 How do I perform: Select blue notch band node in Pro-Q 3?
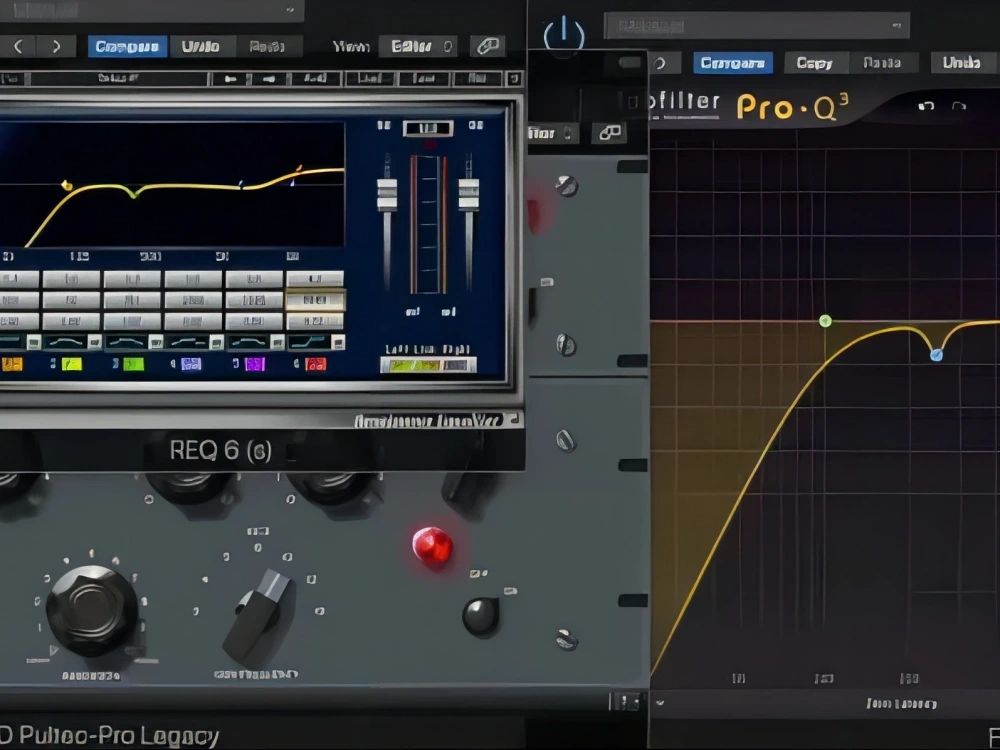coord(936,355)
